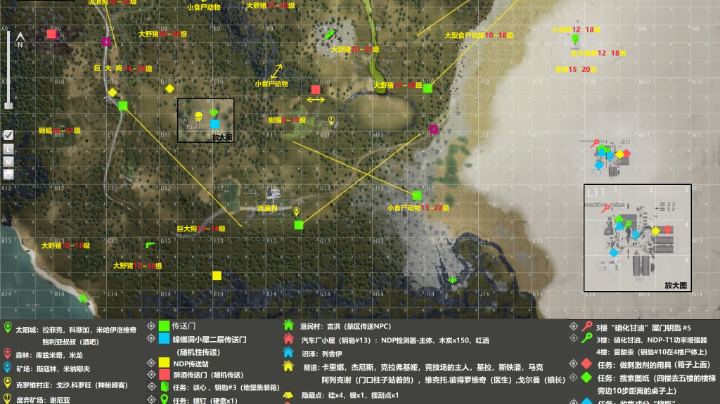Image resolution: width=720 pixels, height=404 pixels.
Task: Click the 巨大狗16~29级 map label
Action: tap(123, 68)
